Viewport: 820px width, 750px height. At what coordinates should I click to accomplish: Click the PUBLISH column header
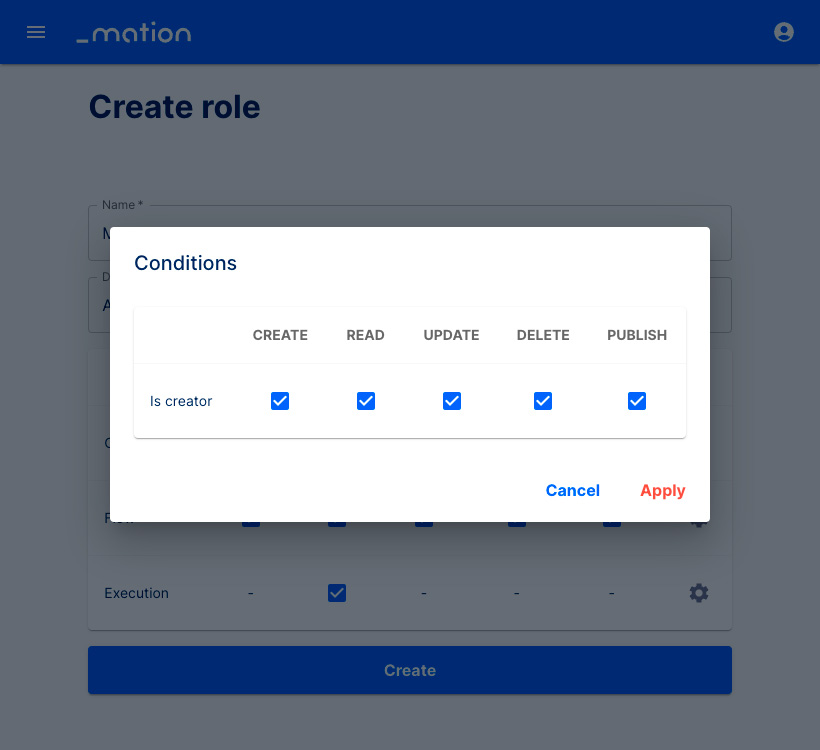tap(637, 335)
